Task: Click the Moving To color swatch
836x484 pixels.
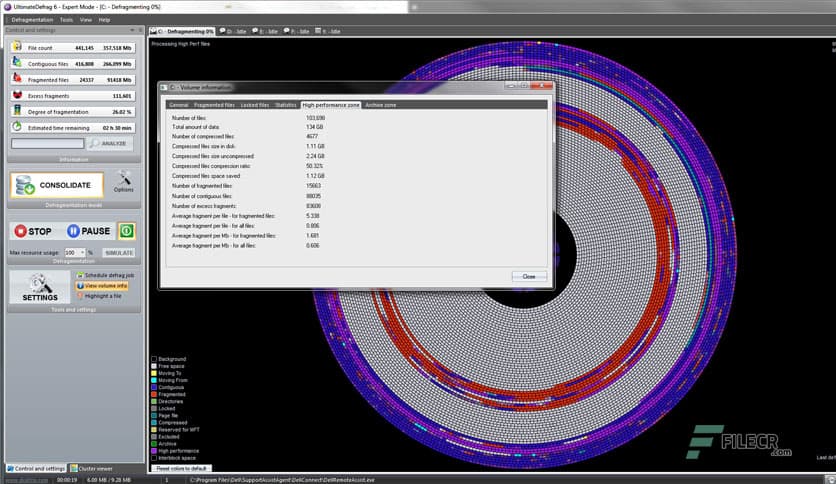Action: (154, 373)
